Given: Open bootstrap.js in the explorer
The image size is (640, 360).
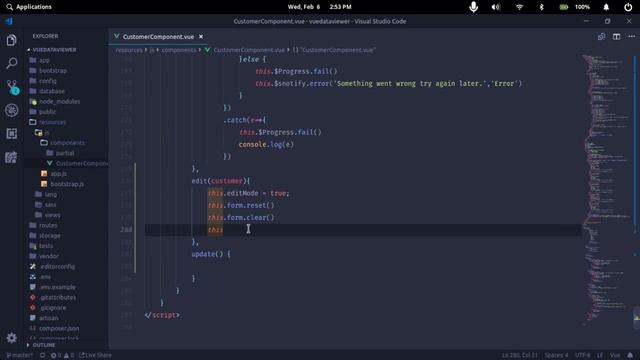Looking at the screenshot, I should click(67, 184).
